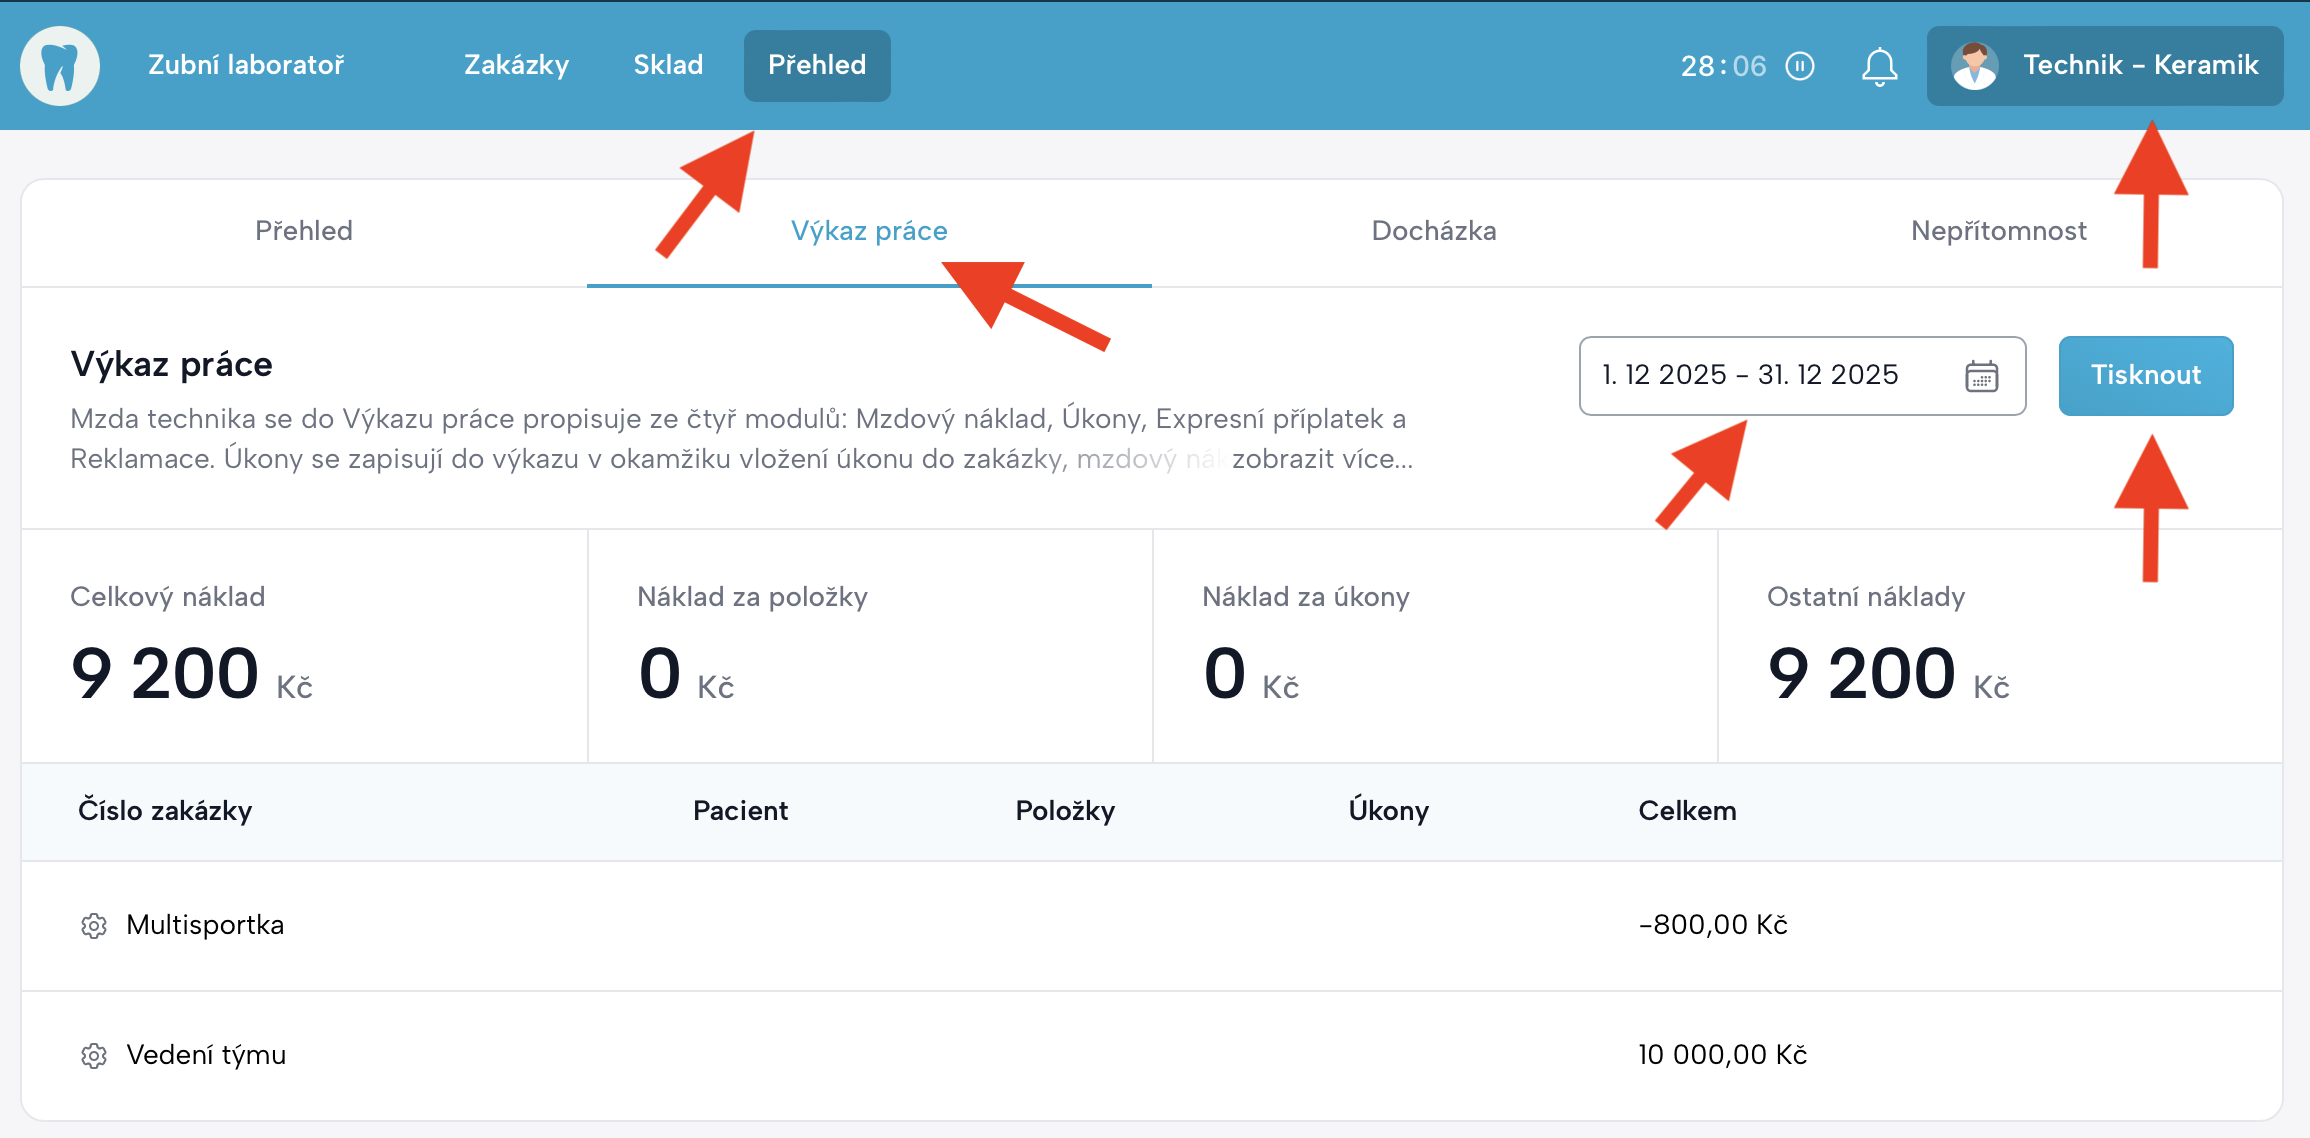Screen dimensions: 2310x1138
Task: Open the calendar date picker icon
Action: [x=1981, y=376]
